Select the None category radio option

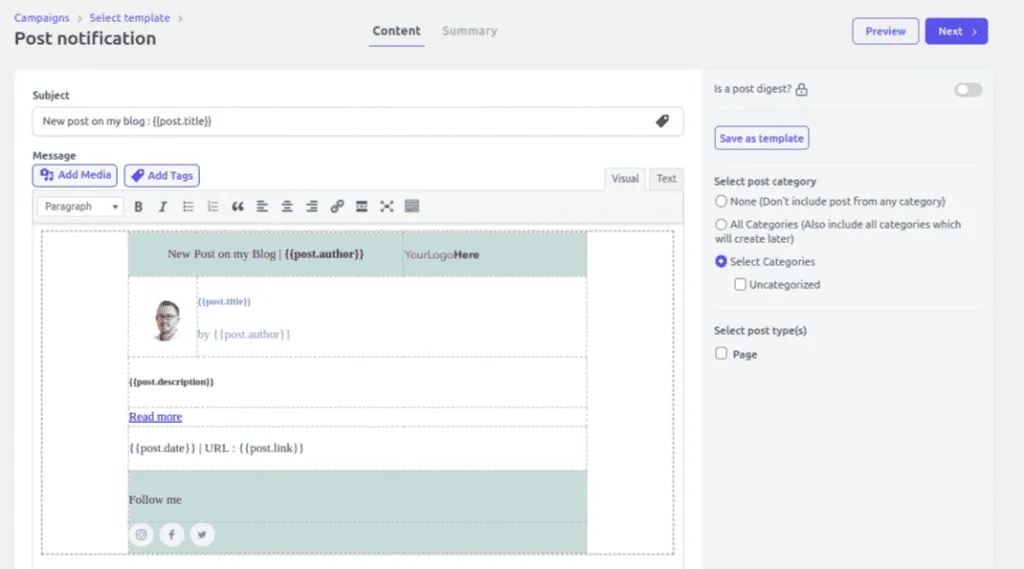point(721,201)
